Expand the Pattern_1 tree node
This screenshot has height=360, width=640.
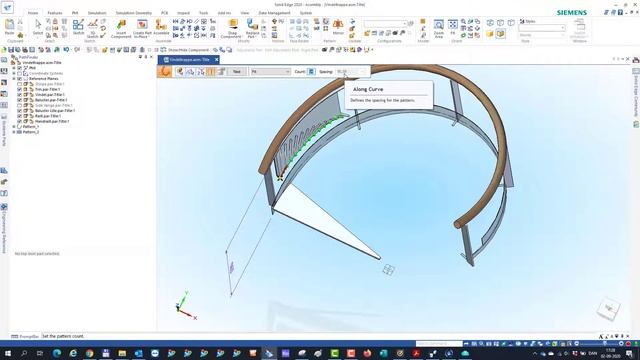coord(14,127)
